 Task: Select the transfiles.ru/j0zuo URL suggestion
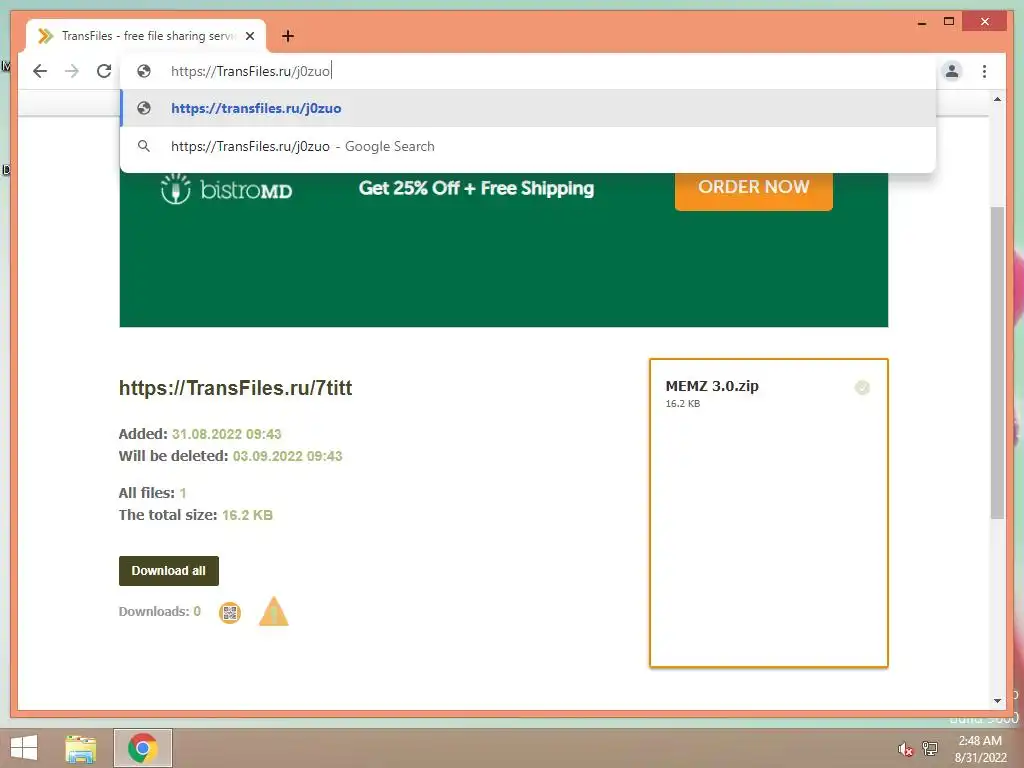(x=528, y=108)
